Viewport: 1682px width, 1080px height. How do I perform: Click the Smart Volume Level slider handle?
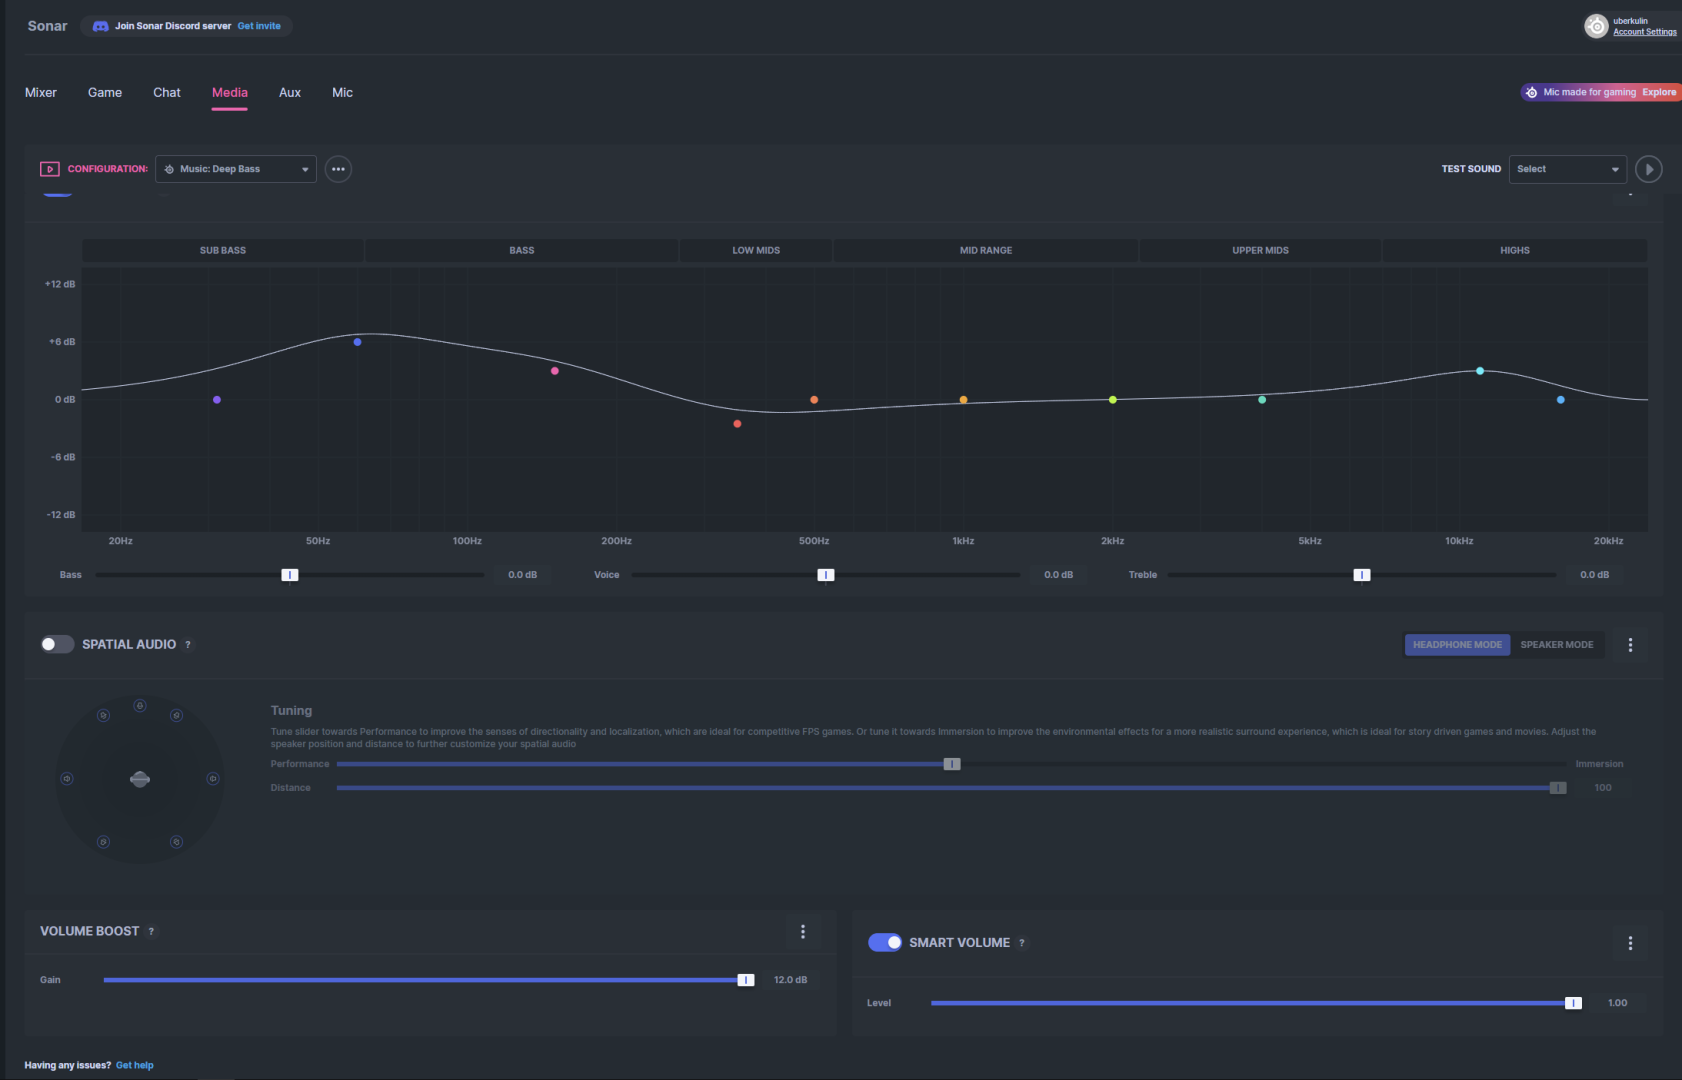coord(1573,1003)
